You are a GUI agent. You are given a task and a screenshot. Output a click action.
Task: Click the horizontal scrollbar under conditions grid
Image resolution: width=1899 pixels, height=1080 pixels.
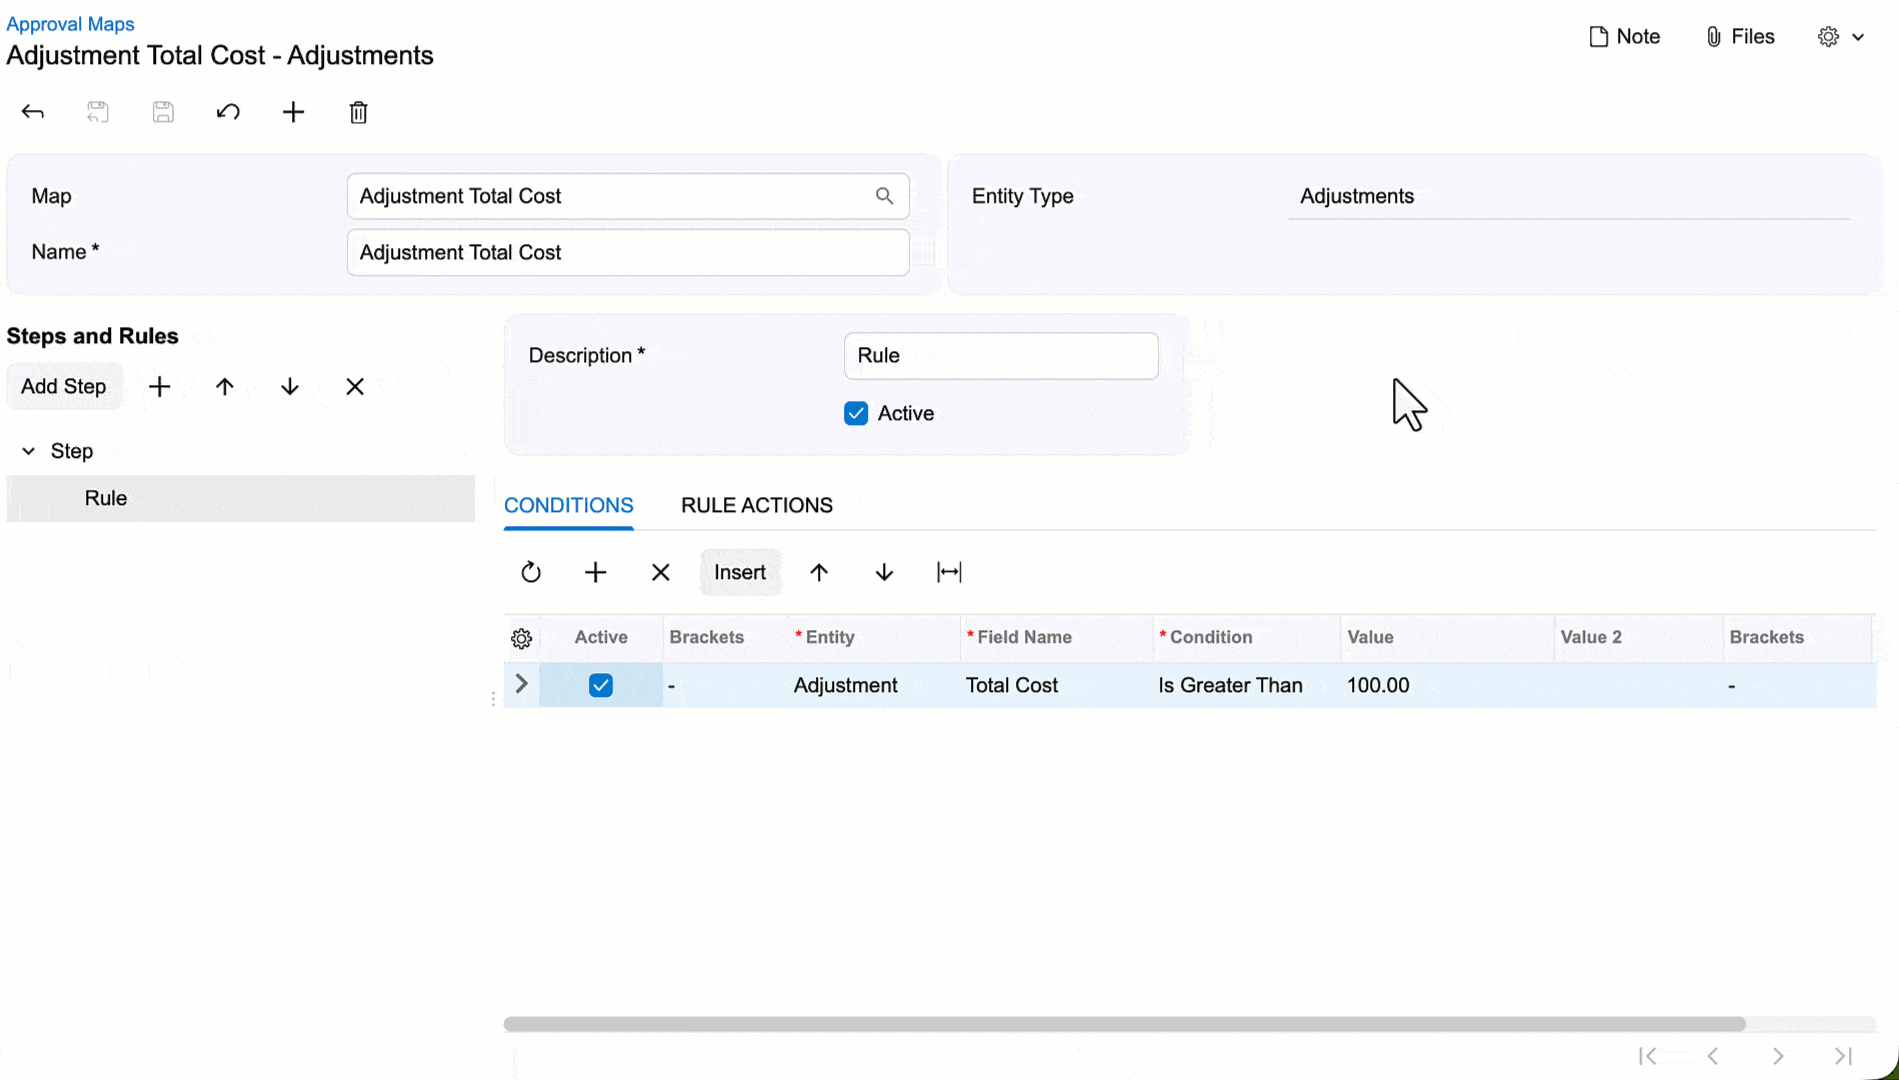[x=1124, y=1024]
